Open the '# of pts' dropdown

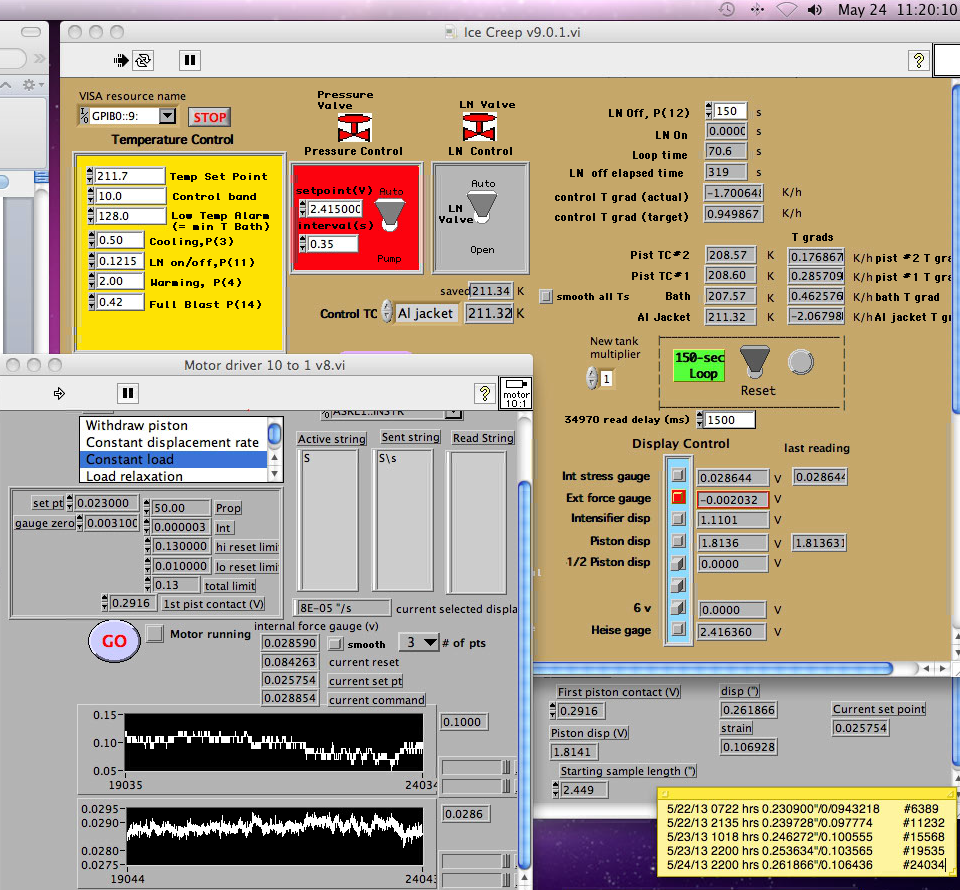[x=418, y=642]
